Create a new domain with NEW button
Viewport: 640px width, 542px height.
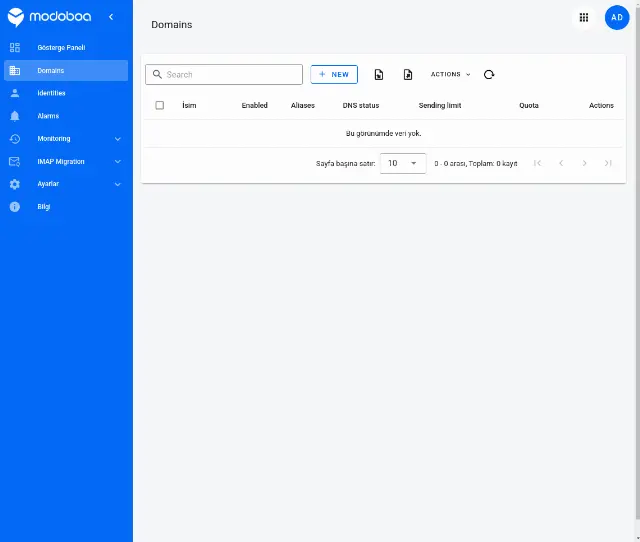(334, 74)
